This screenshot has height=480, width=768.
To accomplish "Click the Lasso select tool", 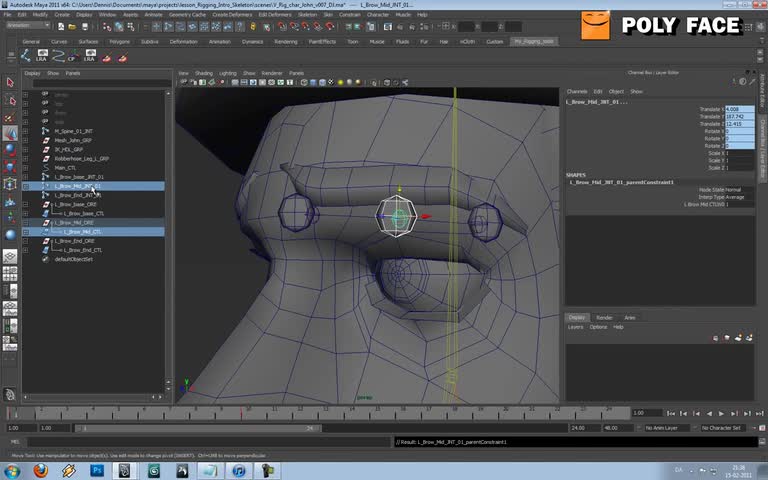I will (x=10, y=99).
